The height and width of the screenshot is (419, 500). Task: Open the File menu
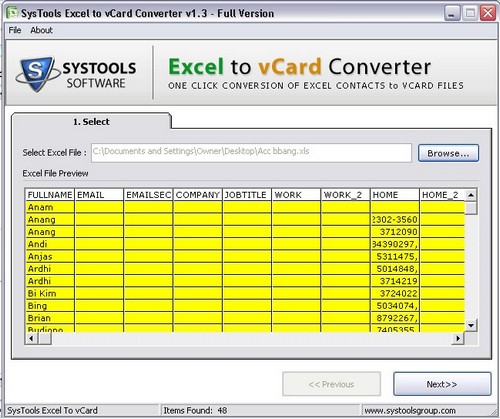pyautogui.click(x=15, y=30)
